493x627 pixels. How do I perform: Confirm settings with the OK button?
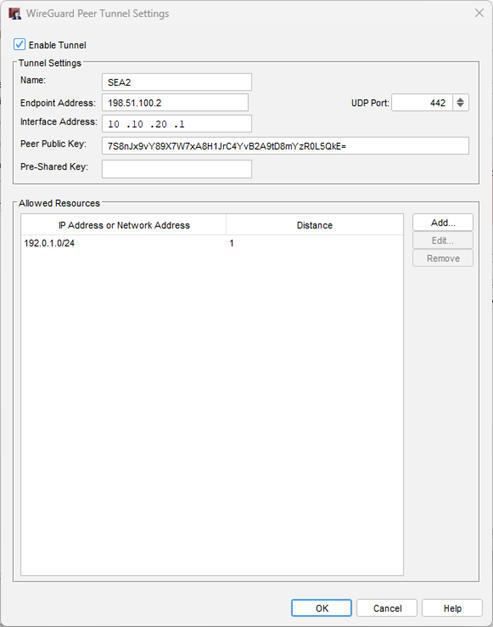[x=321, y=608]
